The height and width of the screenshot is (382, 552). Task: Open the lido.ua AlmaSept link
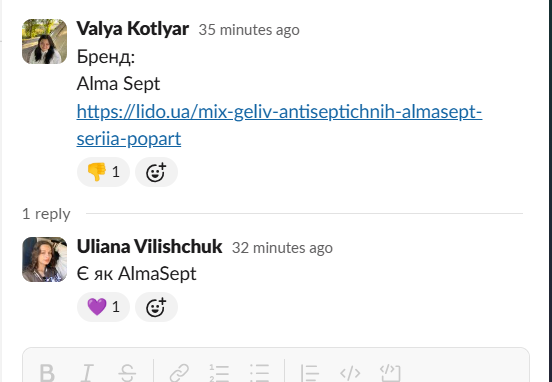tap(279, 125)
